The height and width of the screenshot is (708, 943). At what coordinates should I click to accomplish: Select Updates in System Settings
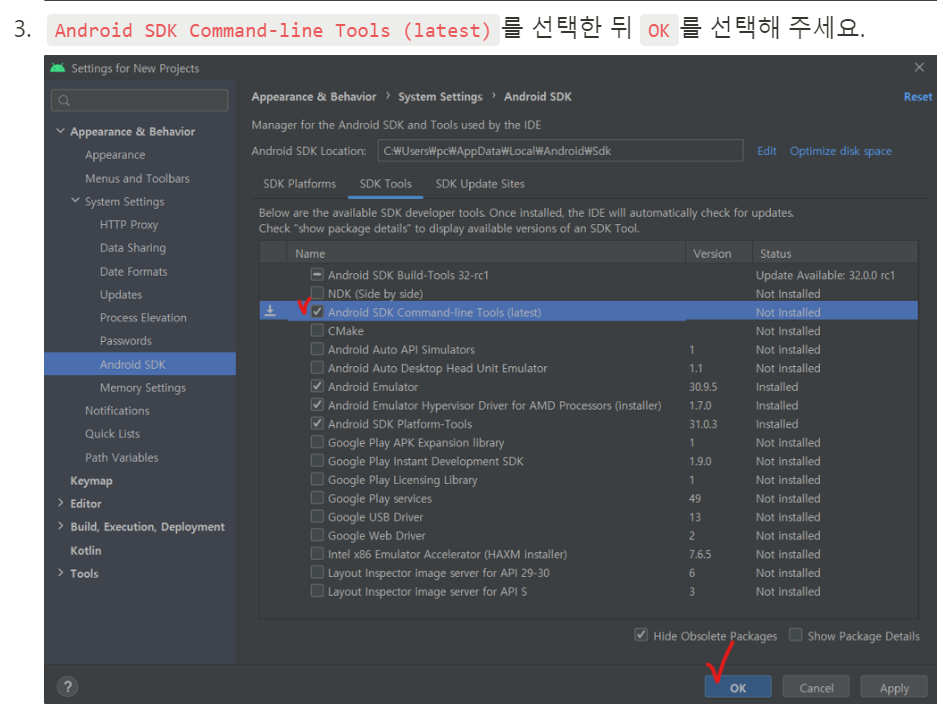click(121, 295)
